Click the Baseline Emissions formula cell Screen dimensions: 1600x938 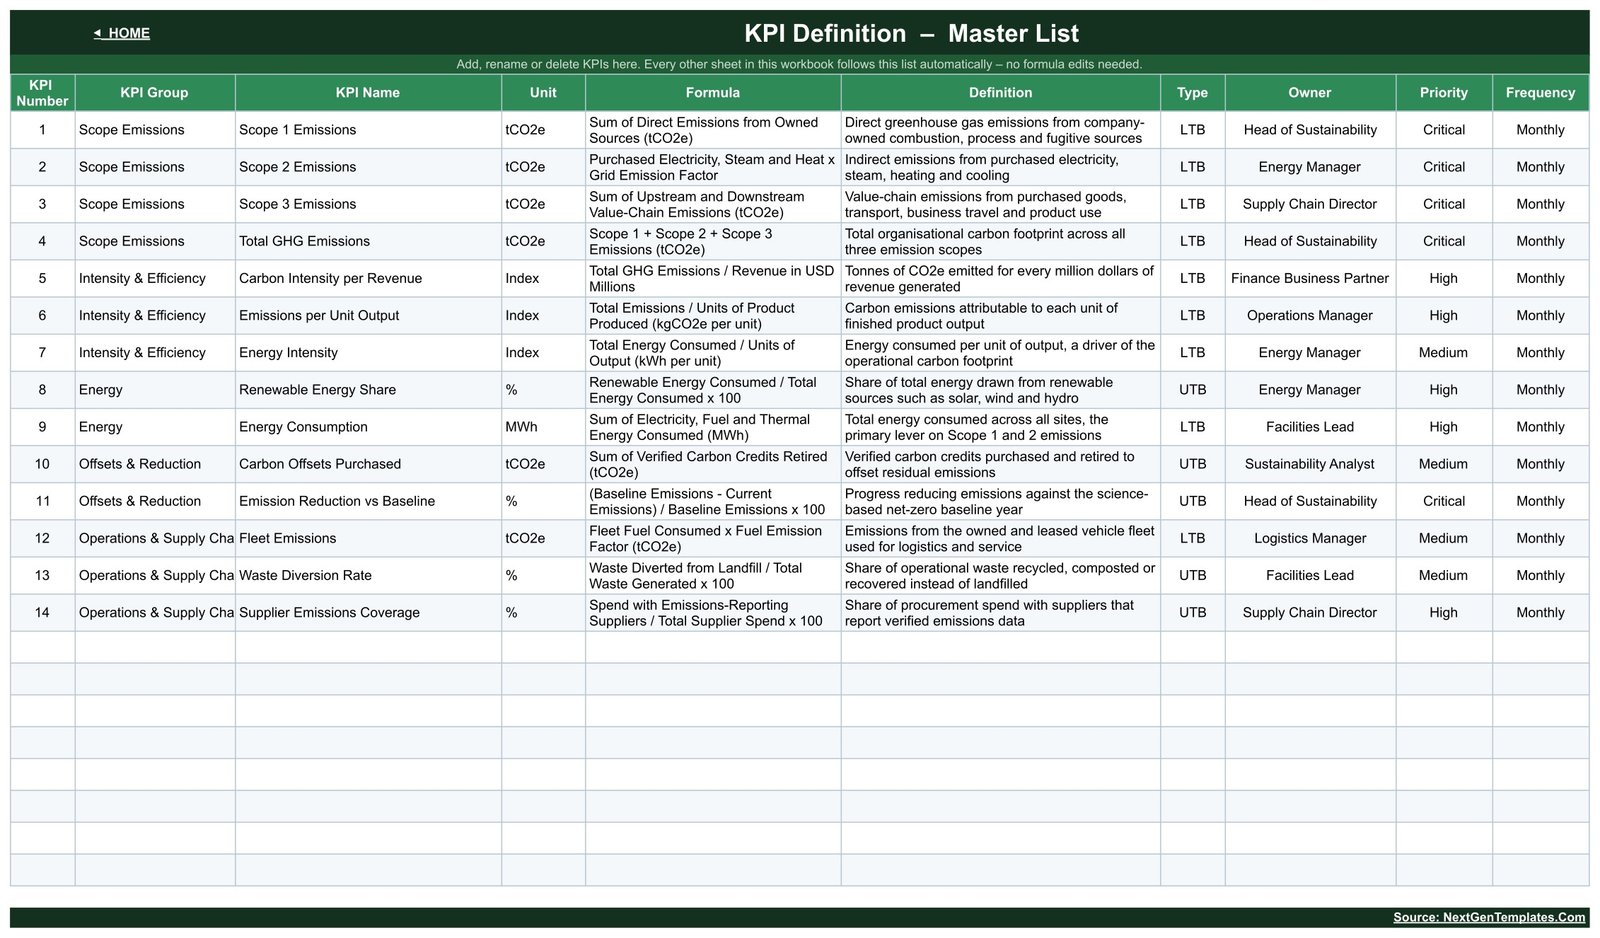tap(713, 501)
